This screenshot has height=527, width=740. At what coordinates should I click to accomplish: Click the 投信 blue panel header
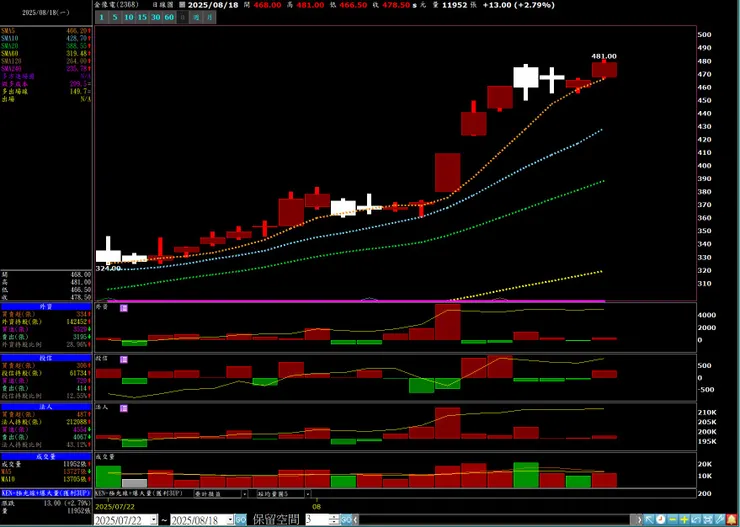click(46, 358)
